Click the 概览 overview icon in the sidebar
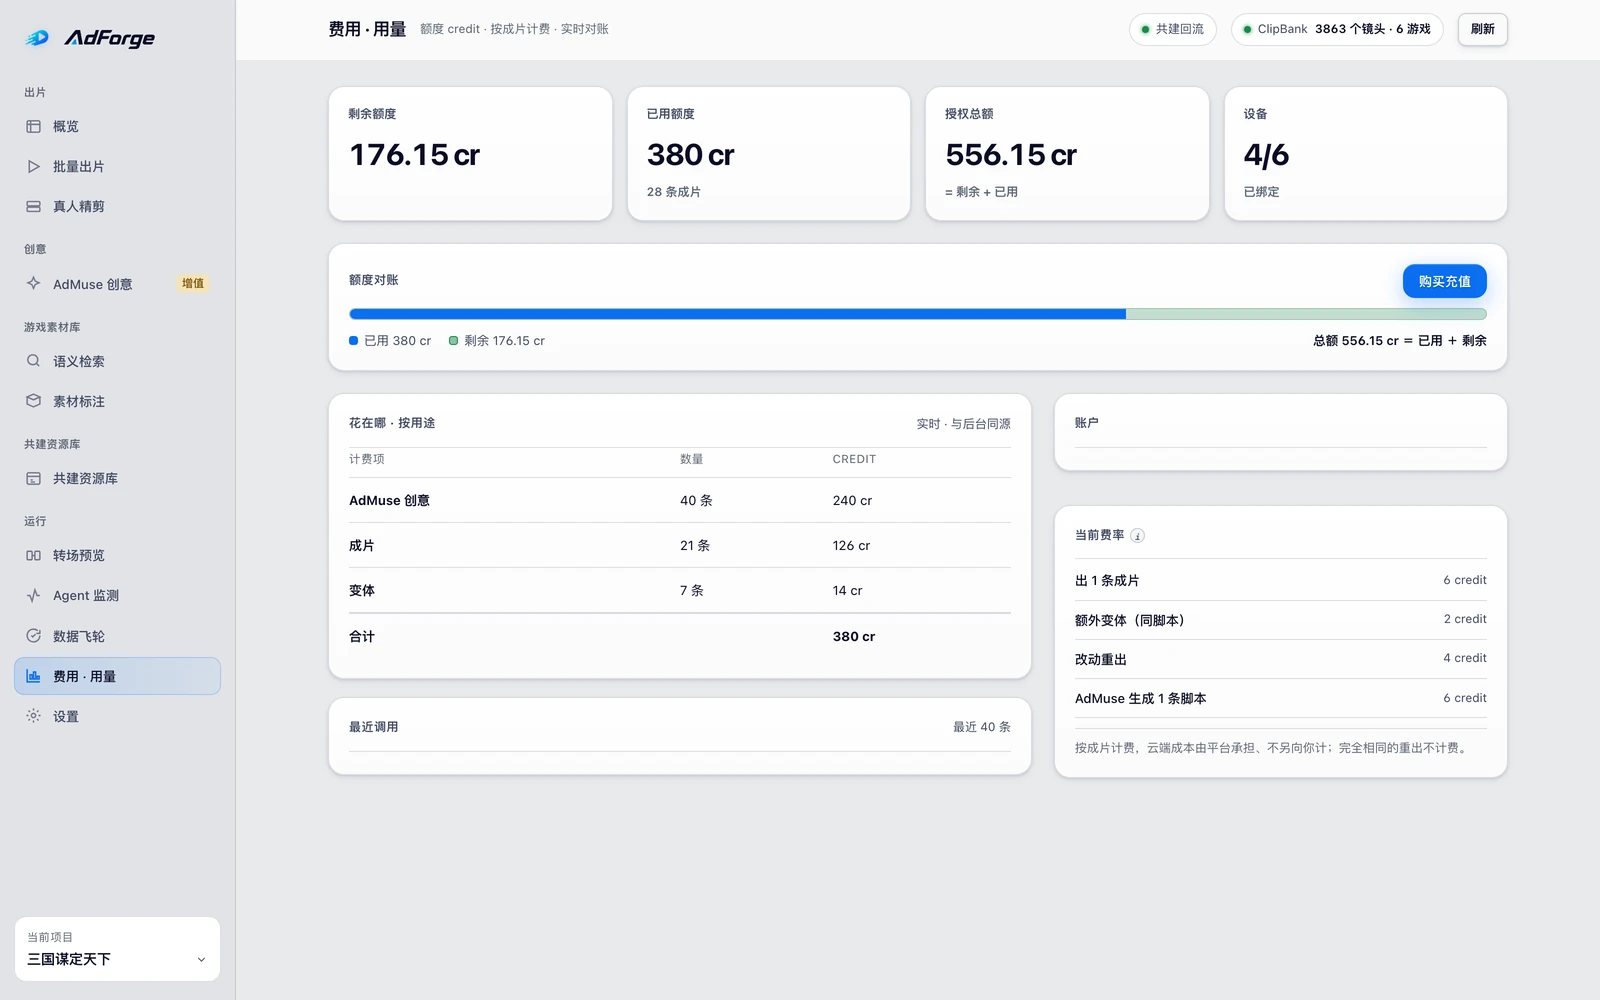This screenshot has height=1000, width=1600. click(x=33, y=126)
